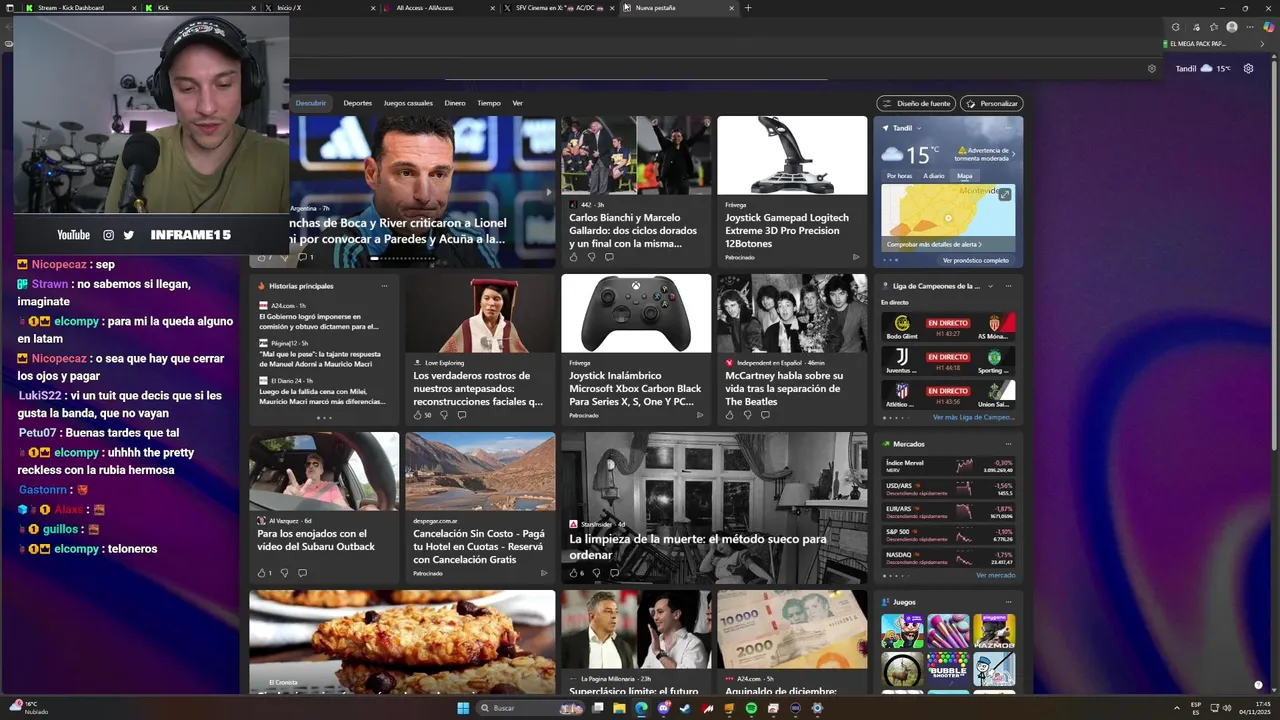The height and width of the screenshot is (720, 1280).
Task: Open the Dinero tab
Action: 455,103
